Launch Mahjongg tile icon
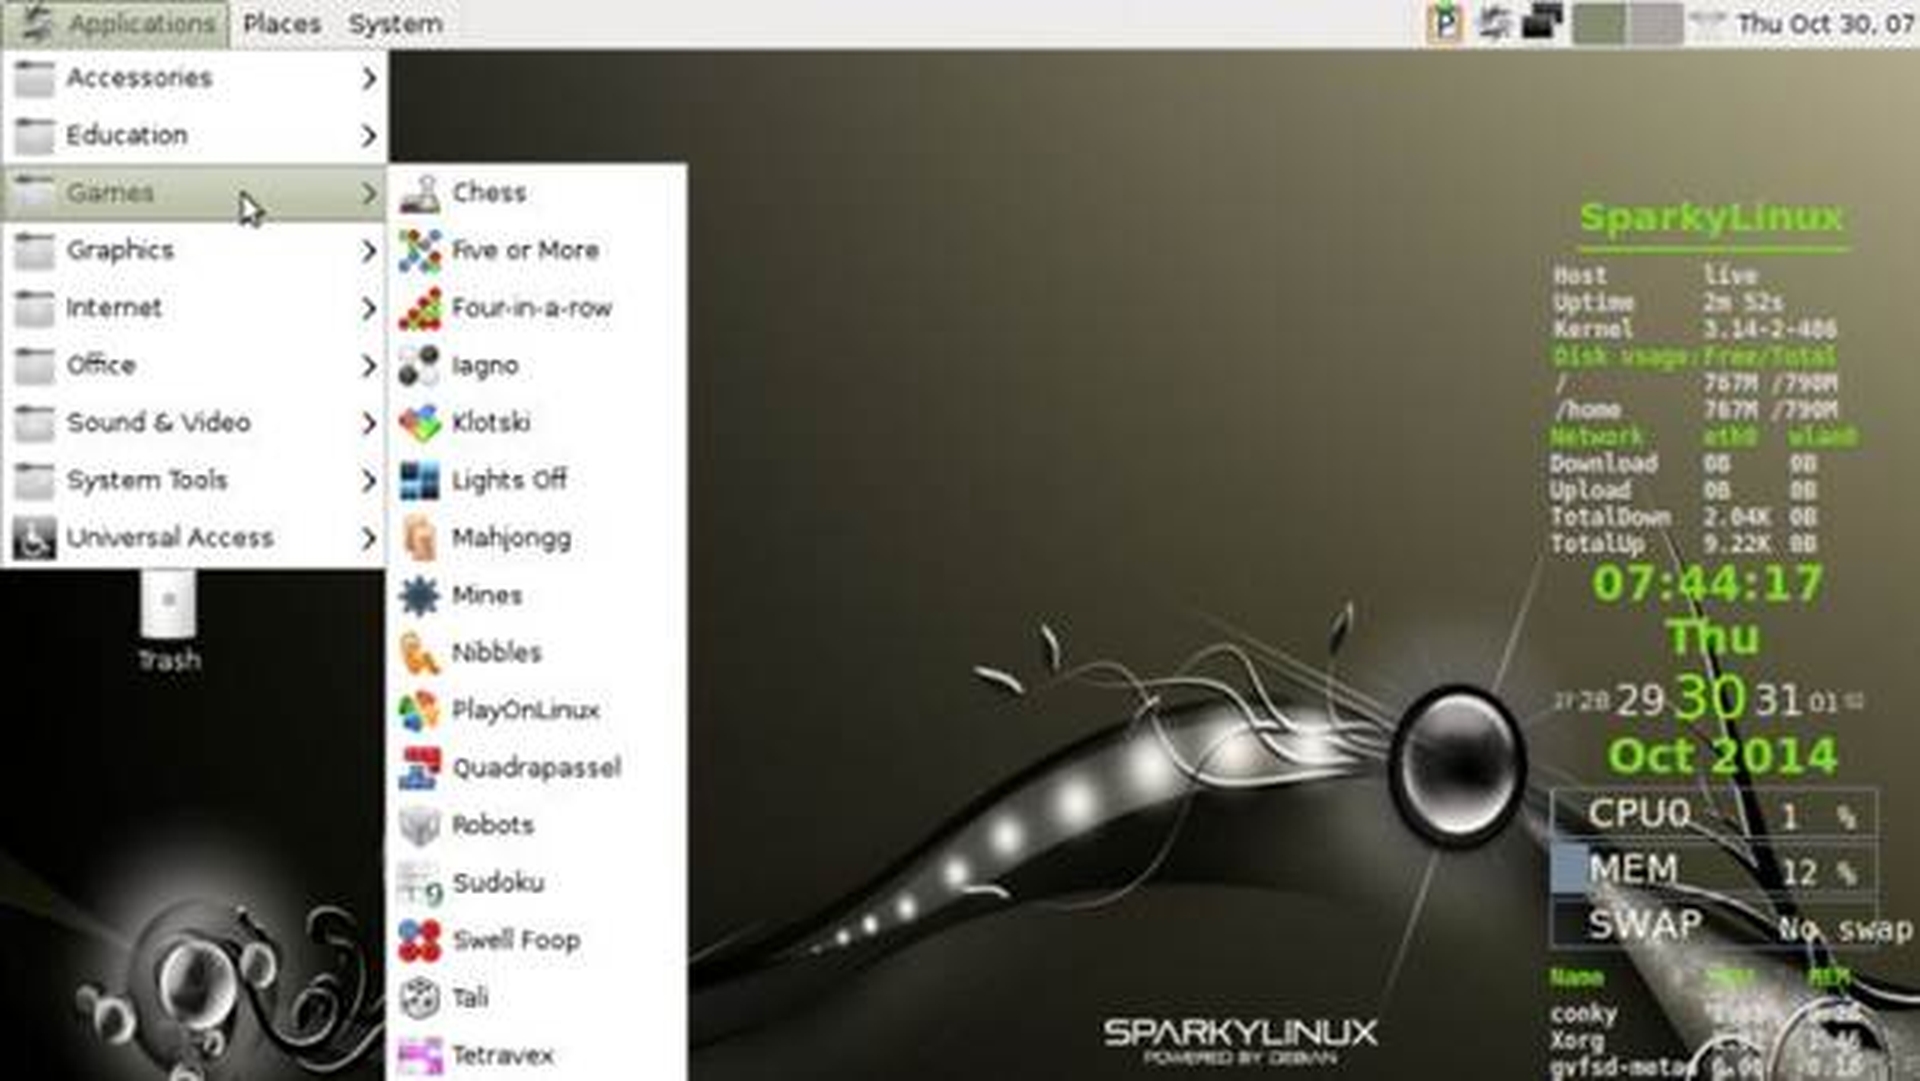 (x=420, y=538)
